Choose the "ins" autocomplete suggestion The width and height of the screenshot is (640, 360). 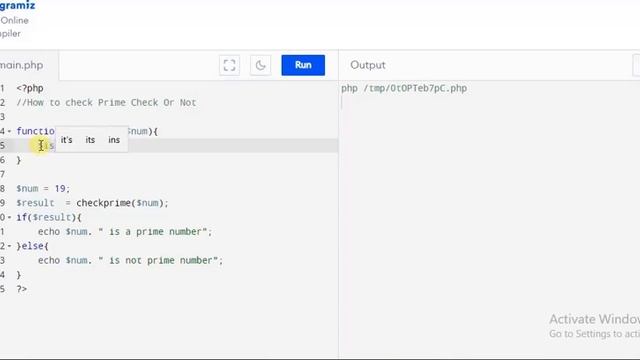114,140
